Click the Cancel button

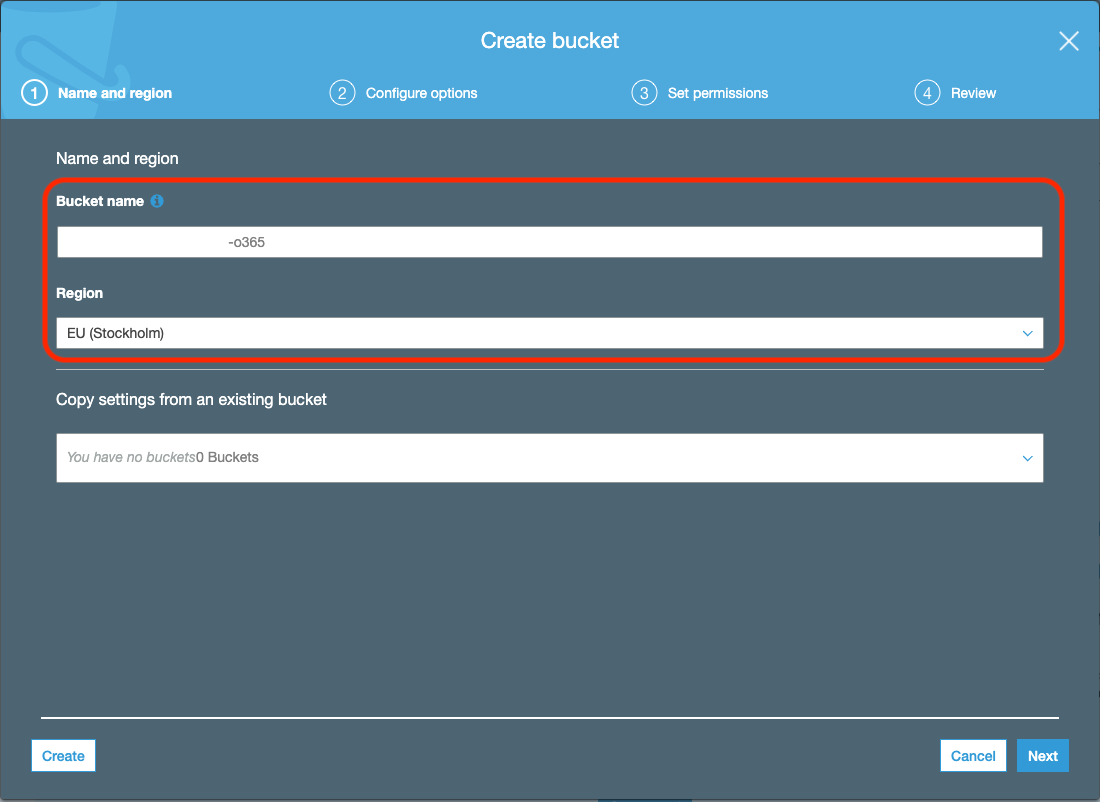pyautogui.click(x=973, y=756)
